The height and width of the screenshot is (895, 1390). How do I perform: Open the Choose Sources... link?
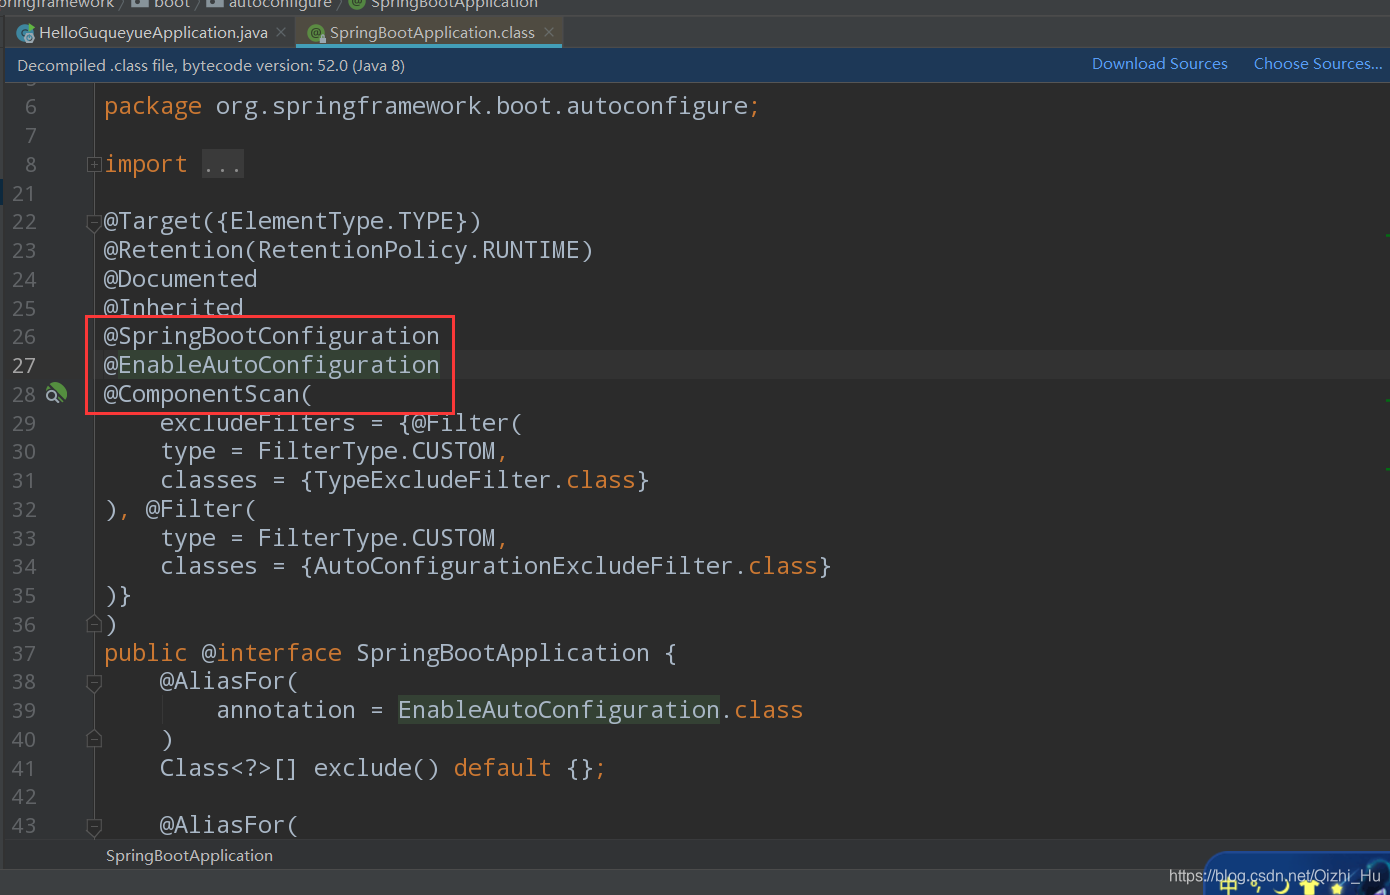1318,64
